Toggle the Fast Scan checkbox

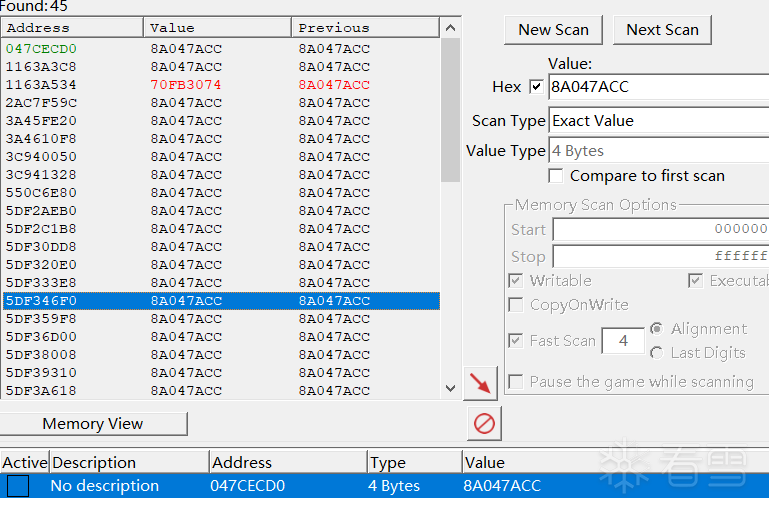click(x=515, y=340)
